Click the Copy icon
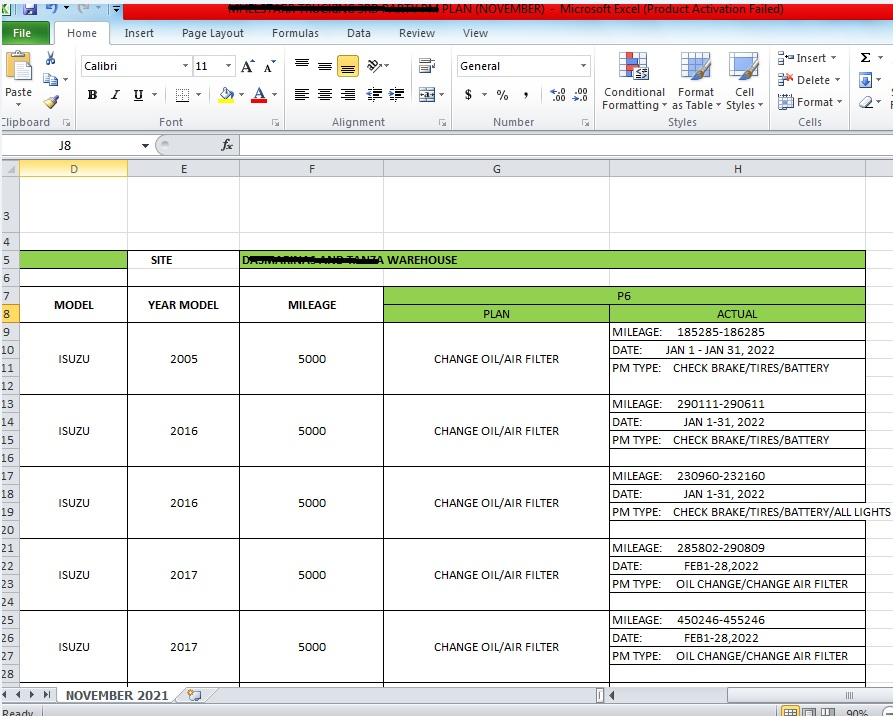 tap(50, 80)
